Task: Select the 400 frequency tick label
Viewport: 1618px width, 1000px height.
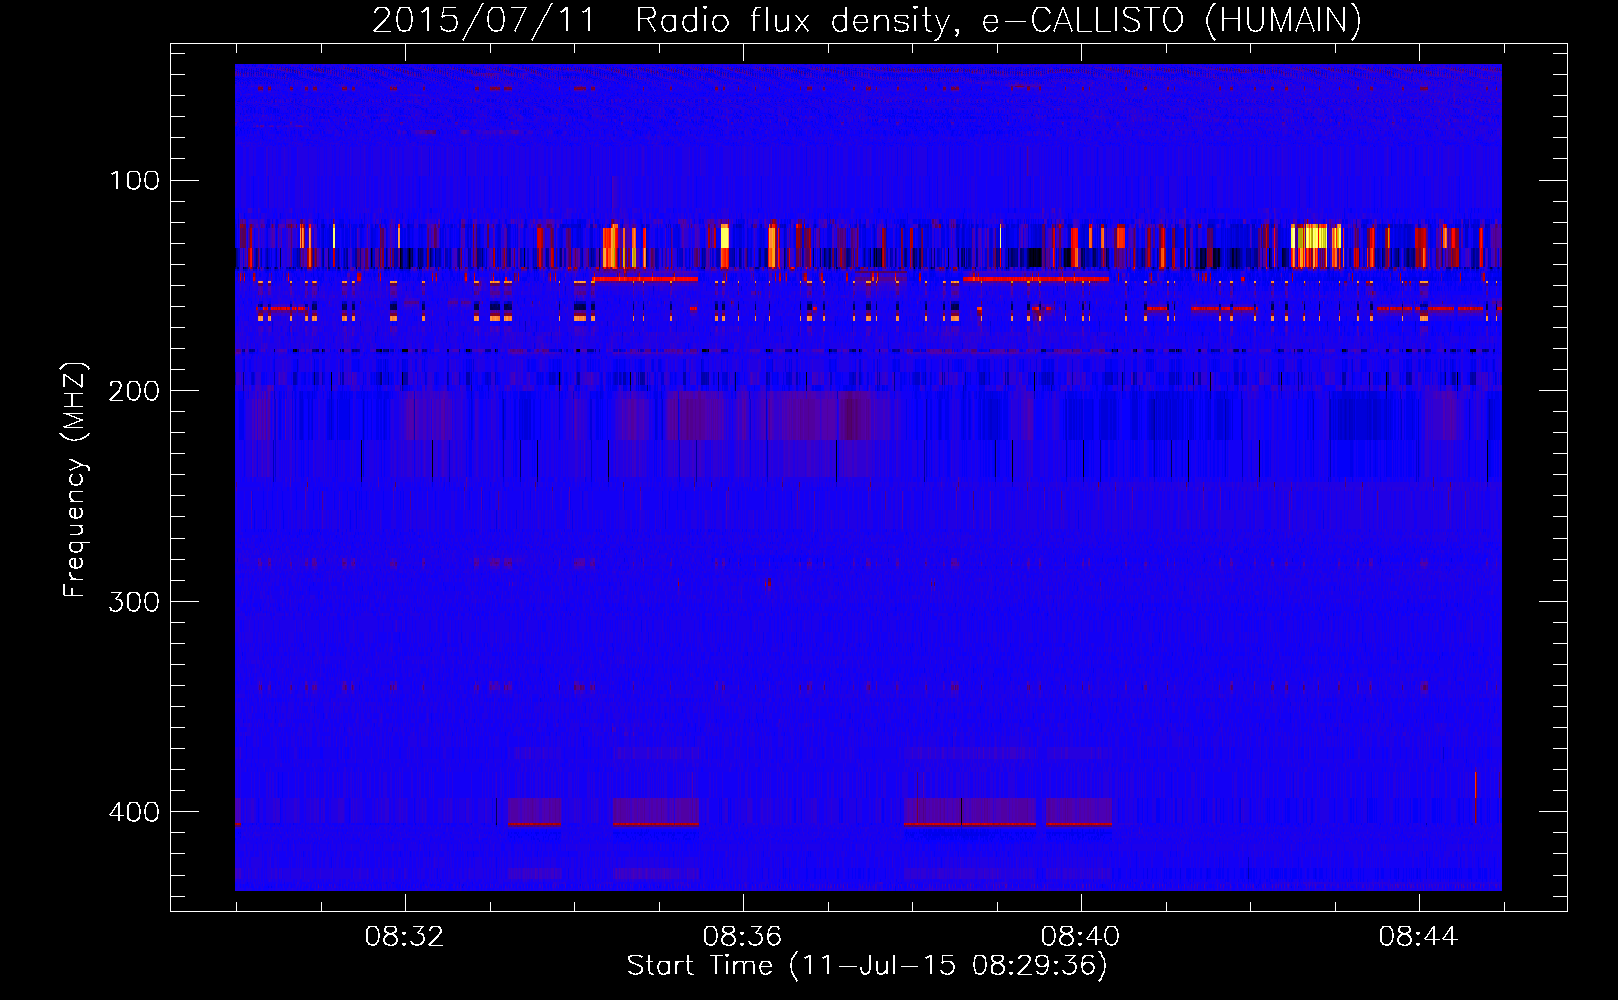Action: point(134,812)
